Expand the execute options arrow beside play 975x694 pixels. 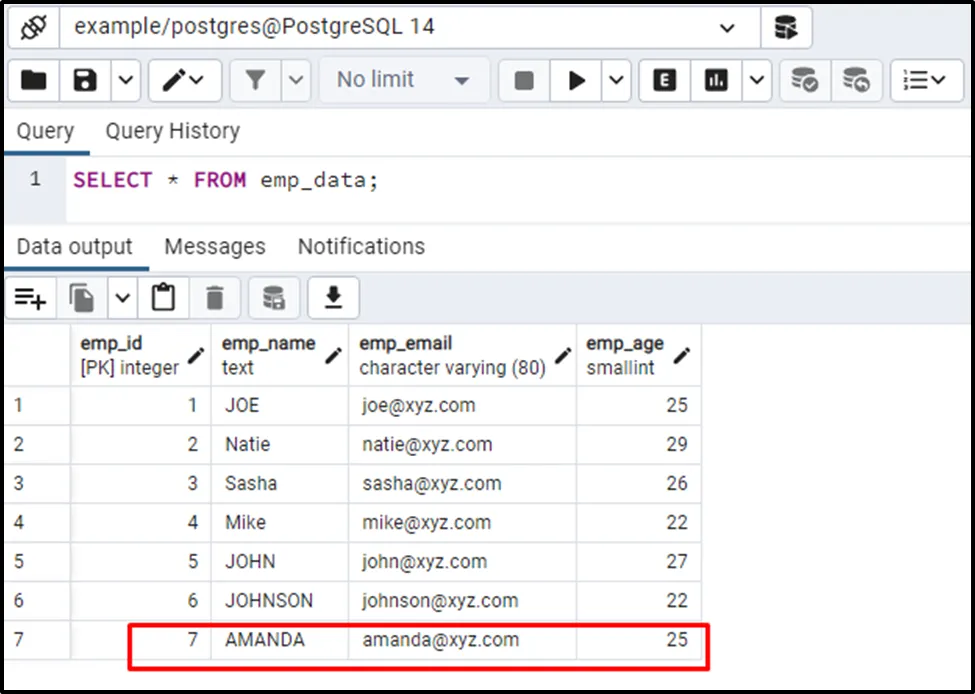pos(615,81)
